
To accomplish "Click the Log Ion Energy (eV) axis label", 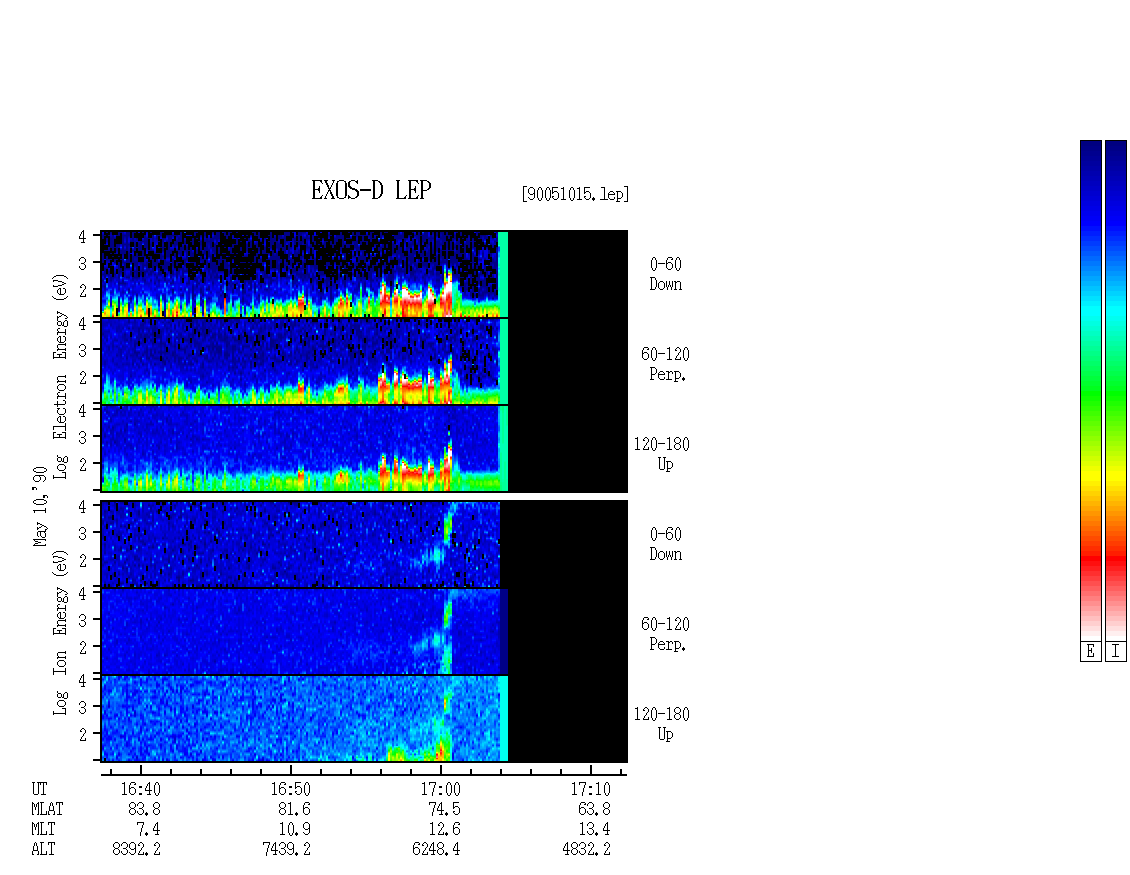I will (x=60, y=633).
